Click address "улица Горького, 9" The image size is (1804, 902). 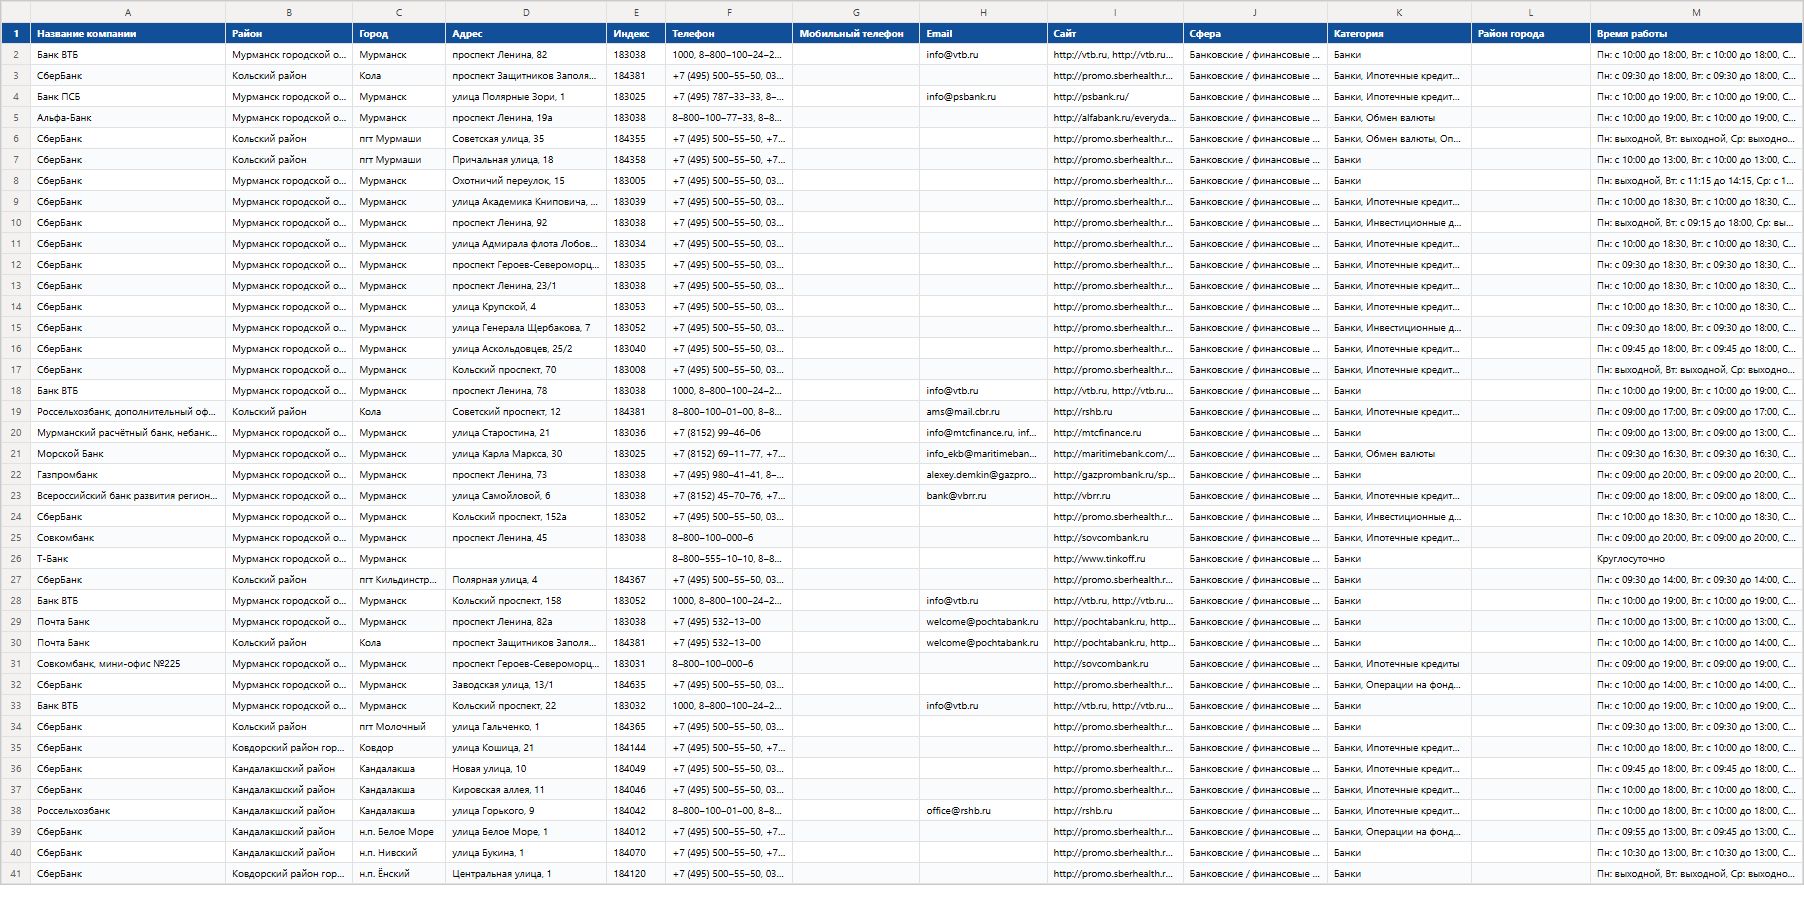[526, 811]
